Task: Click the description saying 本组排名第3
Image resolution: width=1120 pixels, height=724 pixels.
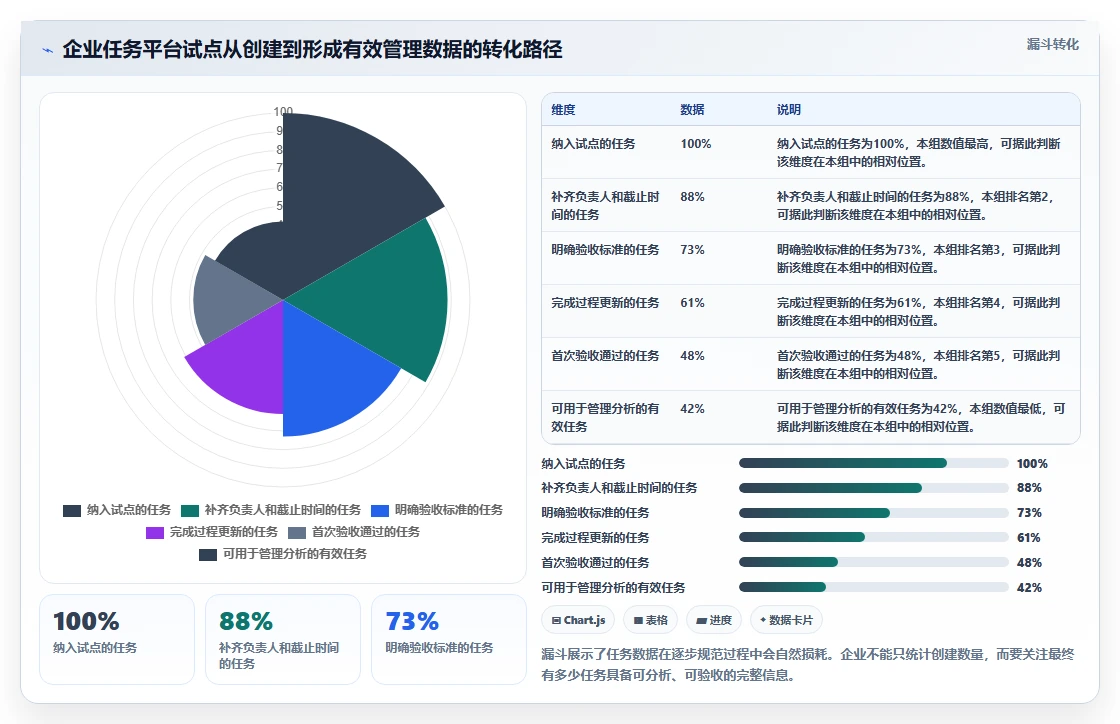Action: click(919, 258)
